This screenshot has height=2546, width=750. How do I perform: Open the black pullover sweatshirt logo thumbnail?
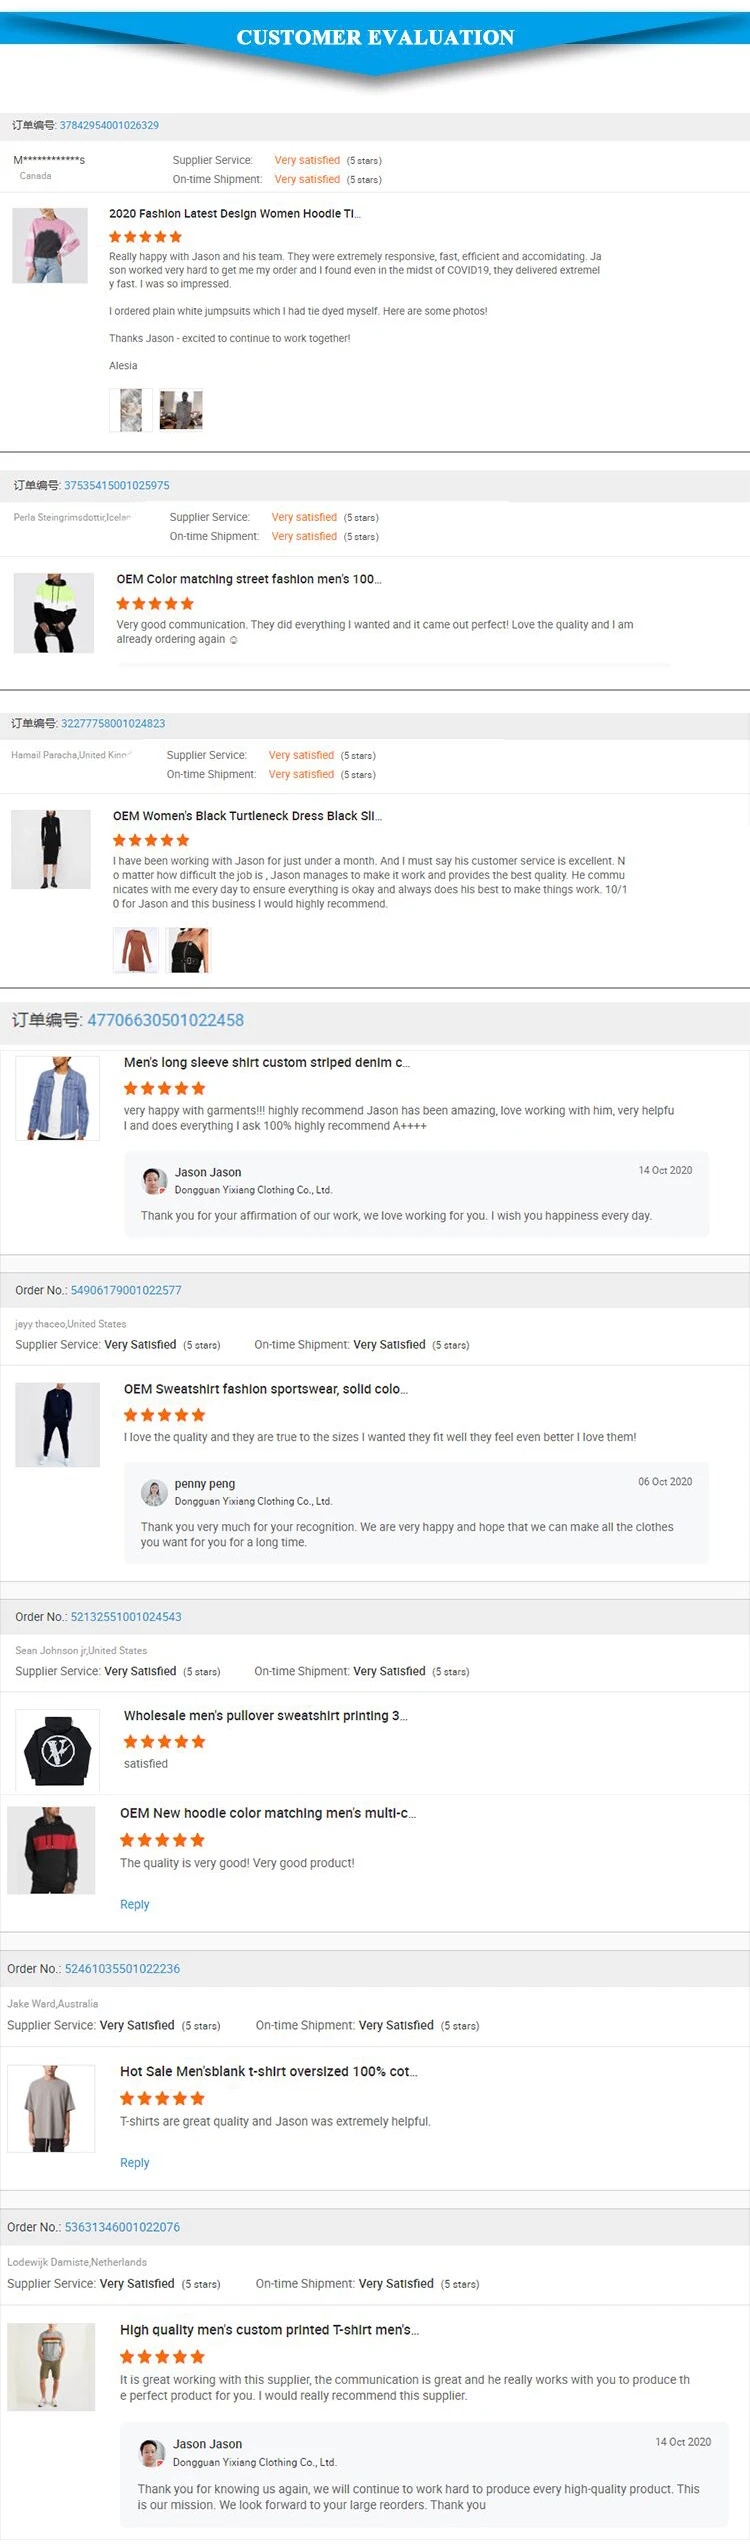tap(58, 1749)
